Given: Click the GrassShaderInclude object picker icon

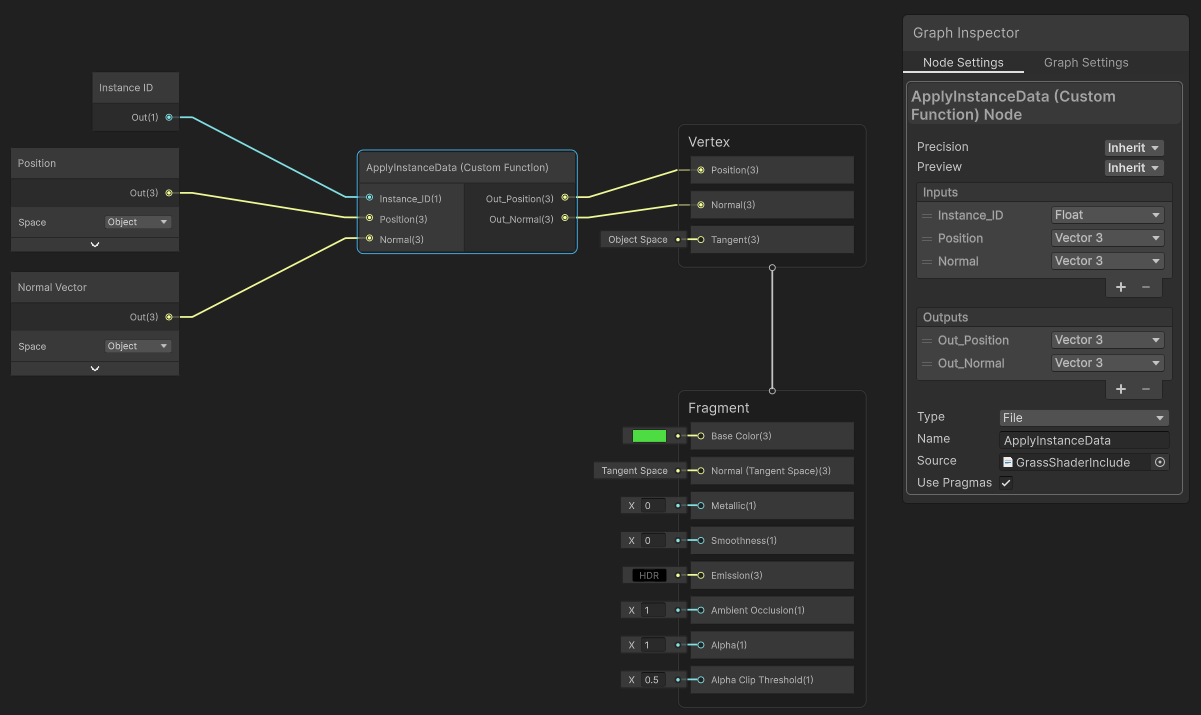Looking at the screenshot, I should pyautogui.click(x=1160, y=461).
